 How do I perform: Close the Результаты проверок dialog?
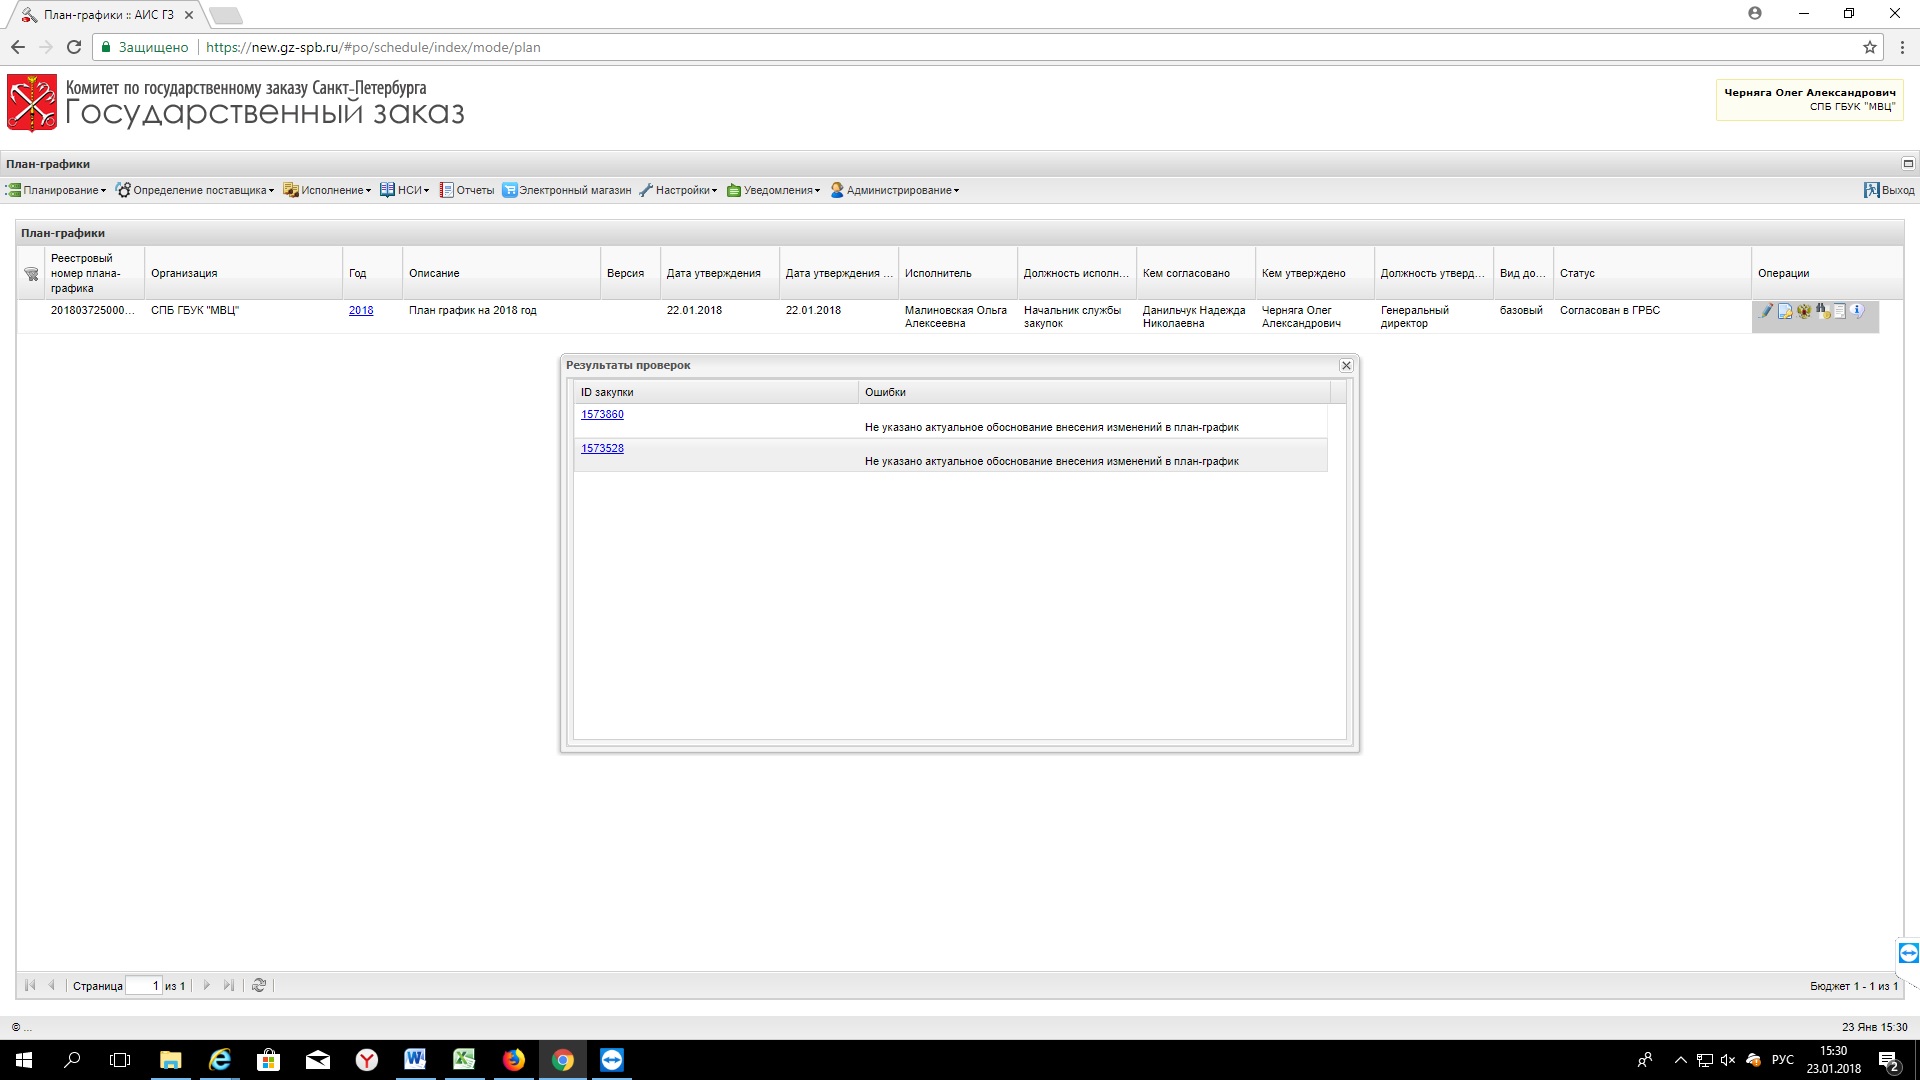point(1346,366)
